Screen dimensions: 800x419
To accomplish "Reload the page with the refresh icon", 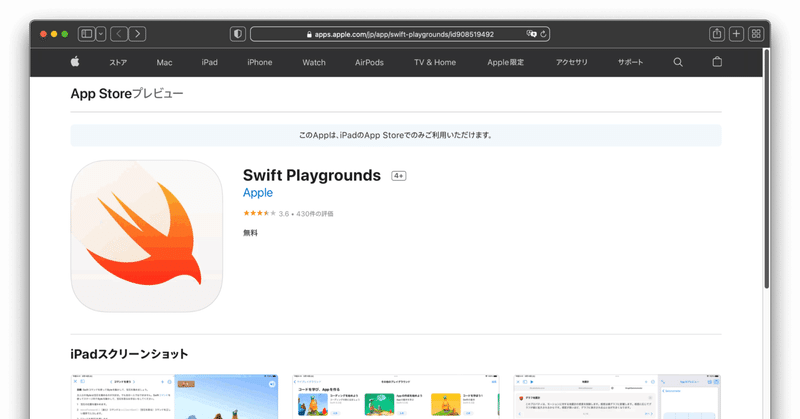I will pos(543,34).
